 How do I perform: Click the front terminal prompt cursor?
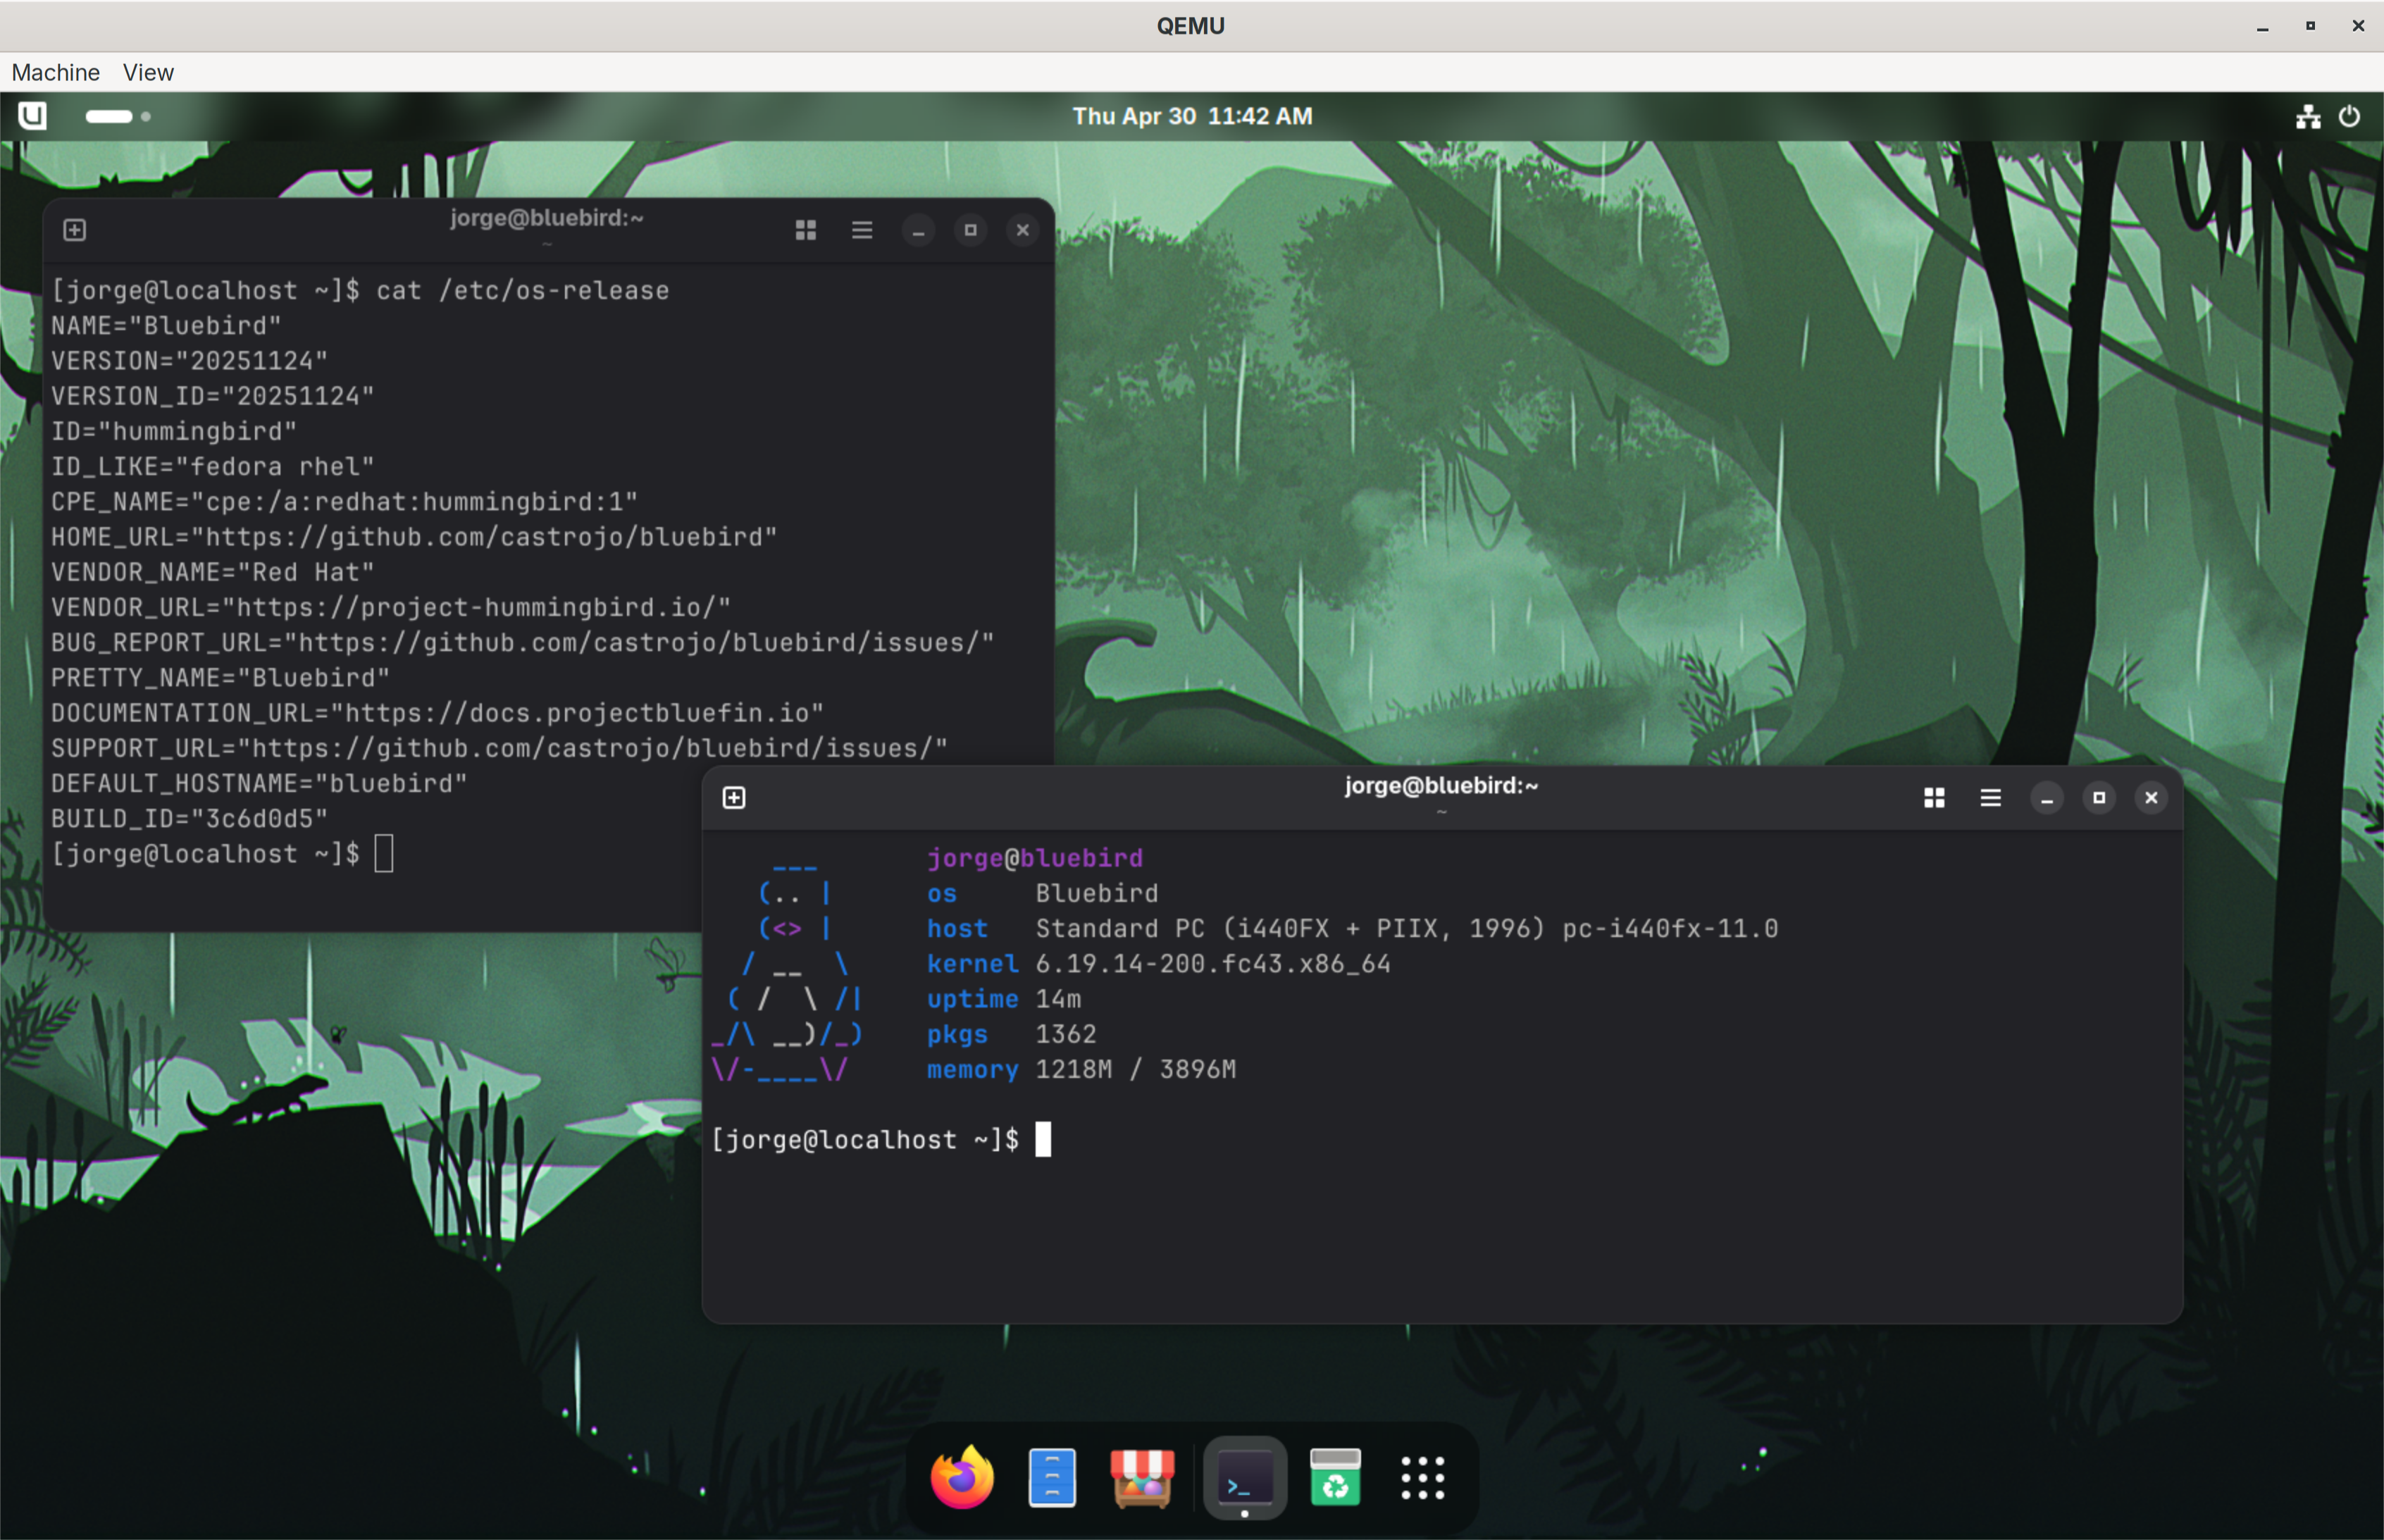1043,1139
